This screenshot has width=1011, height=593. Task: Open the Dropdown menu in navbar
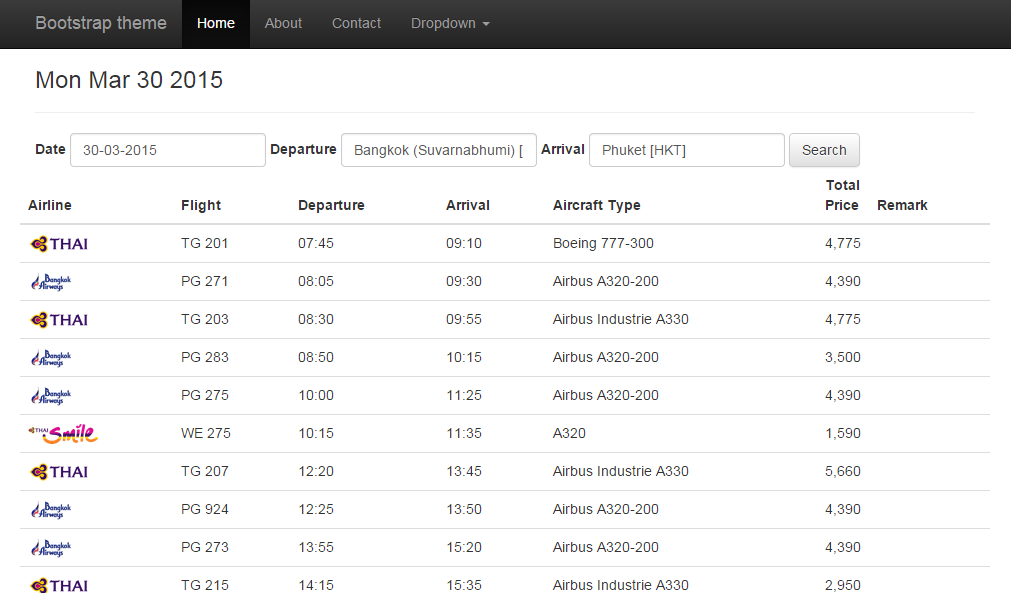click(450, 24)
